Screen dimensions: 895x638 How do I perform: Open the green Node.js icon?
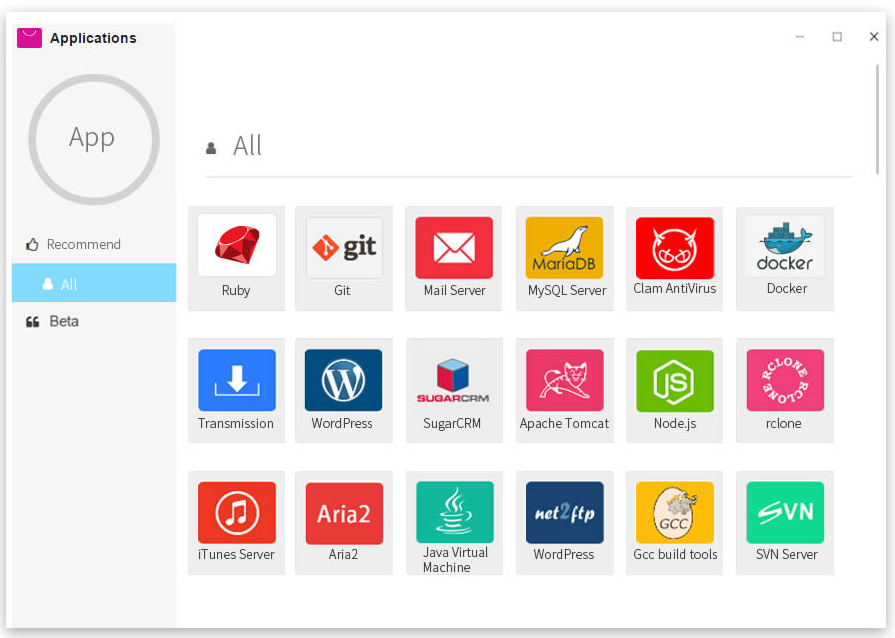click(675, 381)
